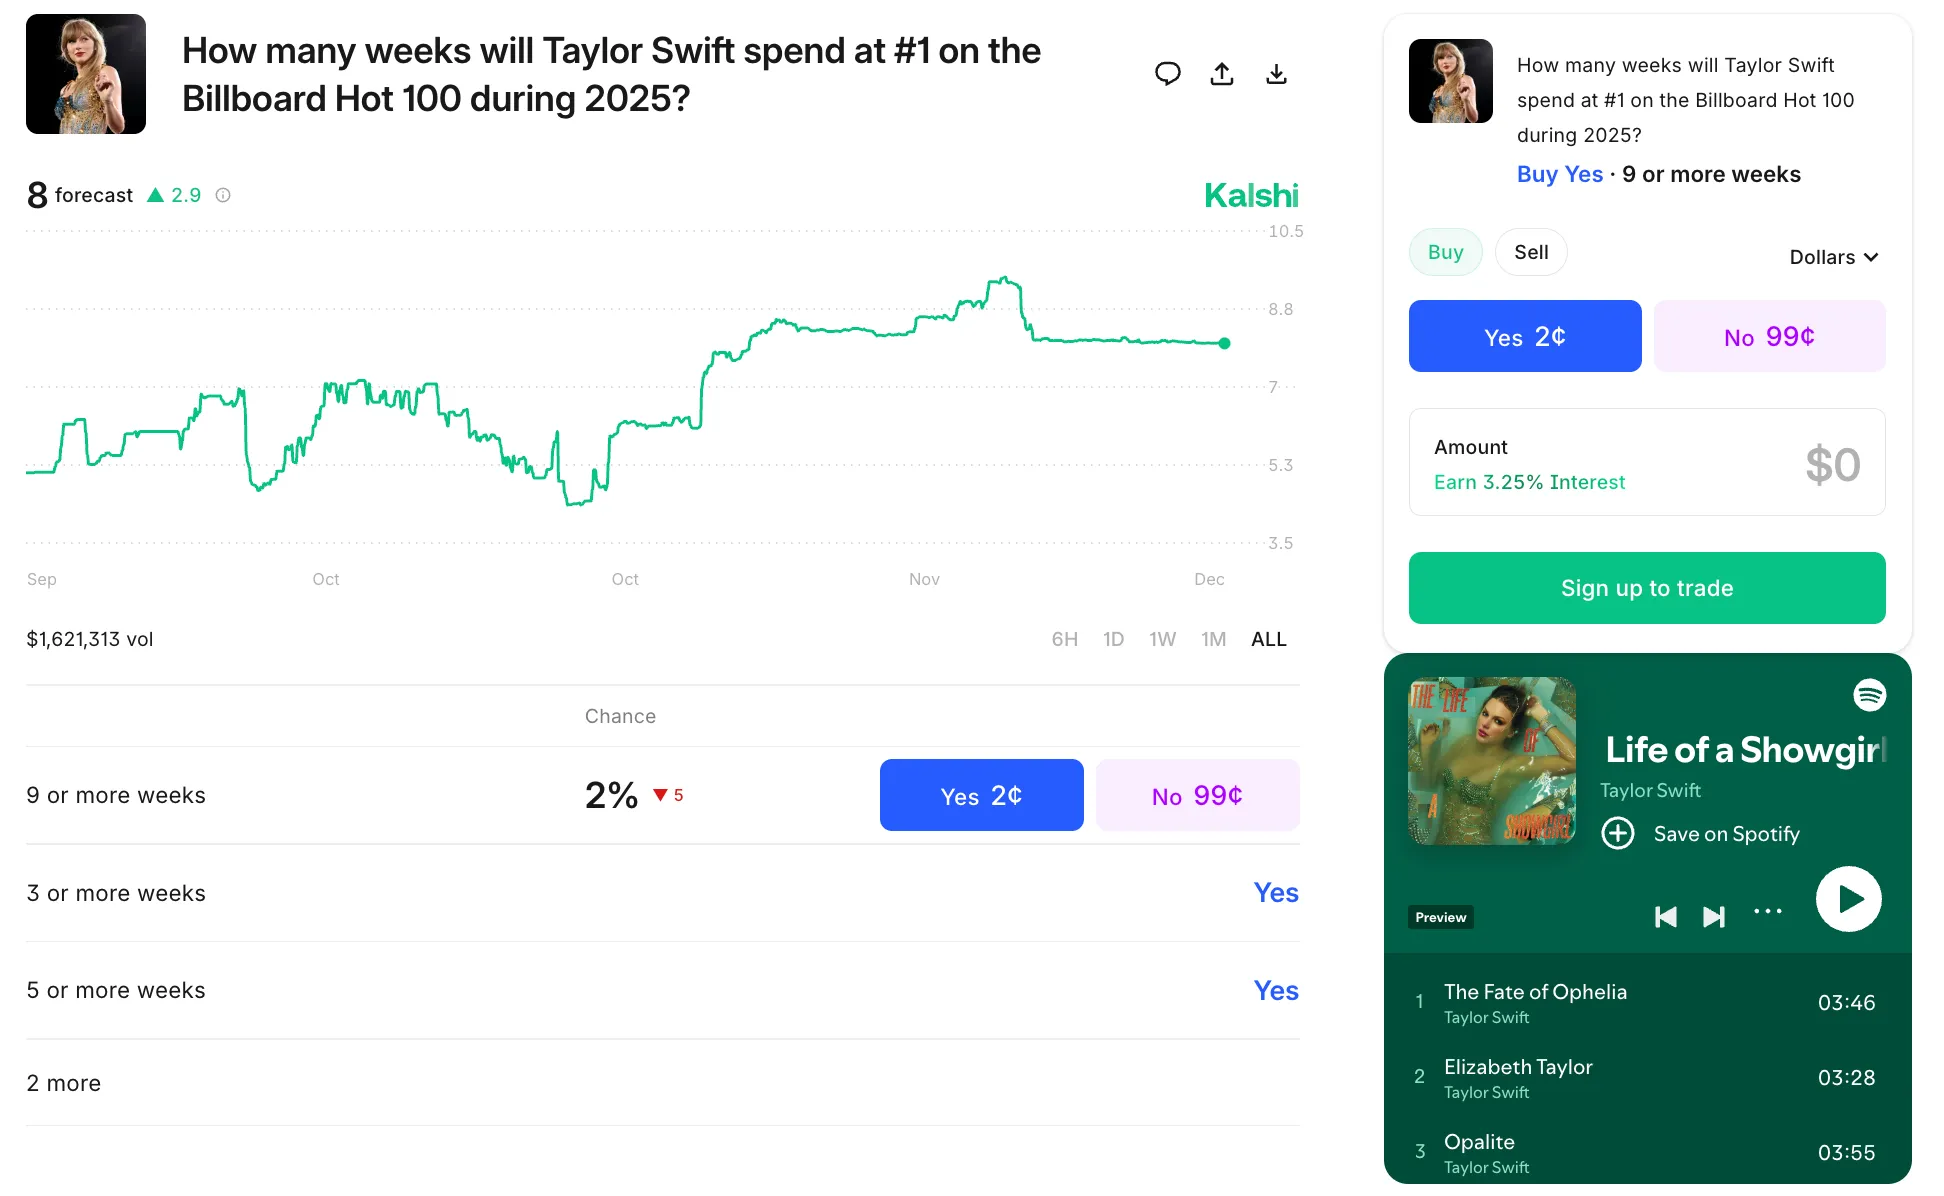Screen dimensions: 1944x1196
Task: Open the Dollars currency dropdown
Action: coord(1833,257)
